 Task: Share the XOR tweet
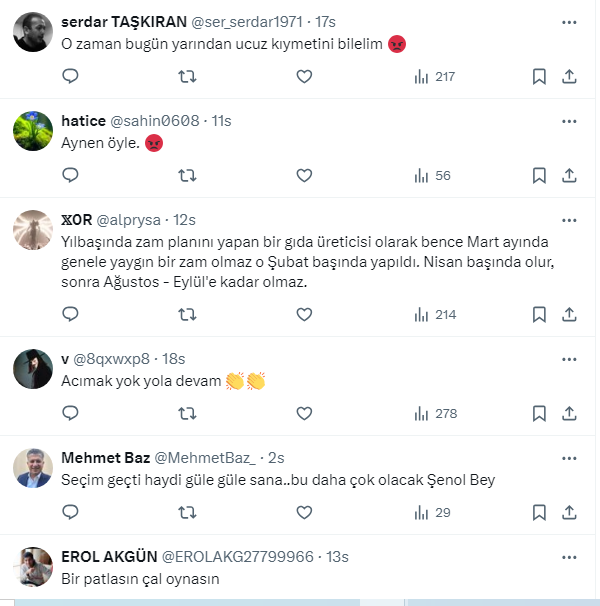click(x=568, y=314)
